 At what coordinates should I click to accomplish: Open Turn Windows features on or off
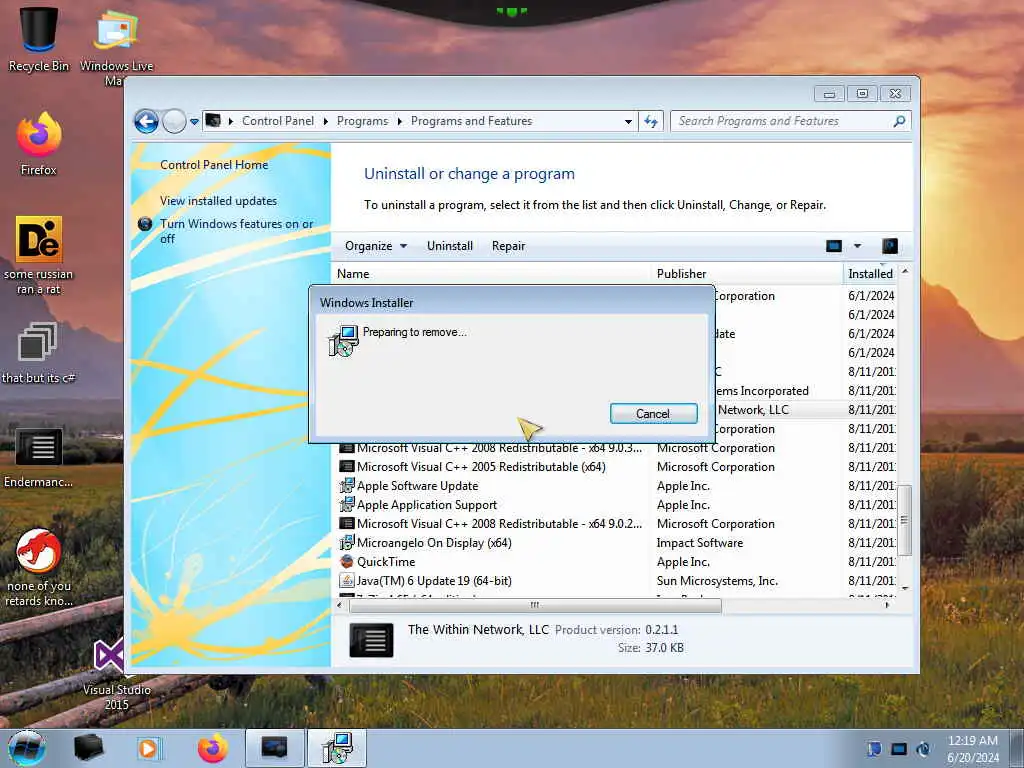[236, 231]
